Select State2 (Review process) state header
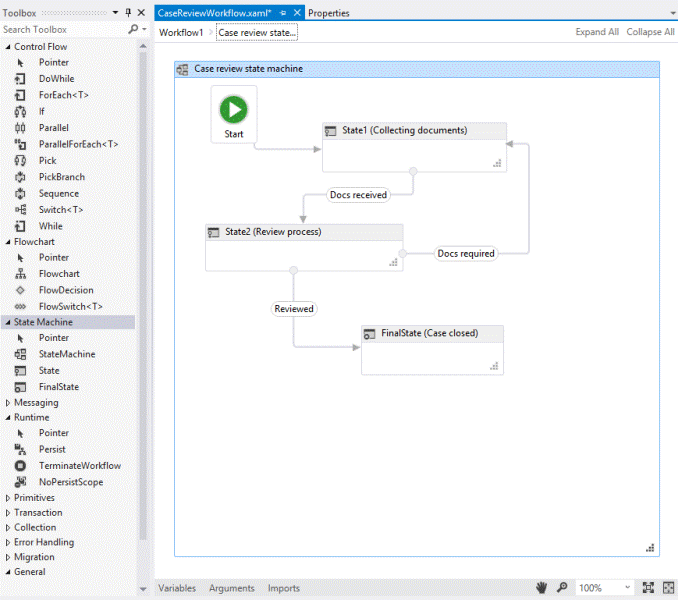 [x=304, y=232]
